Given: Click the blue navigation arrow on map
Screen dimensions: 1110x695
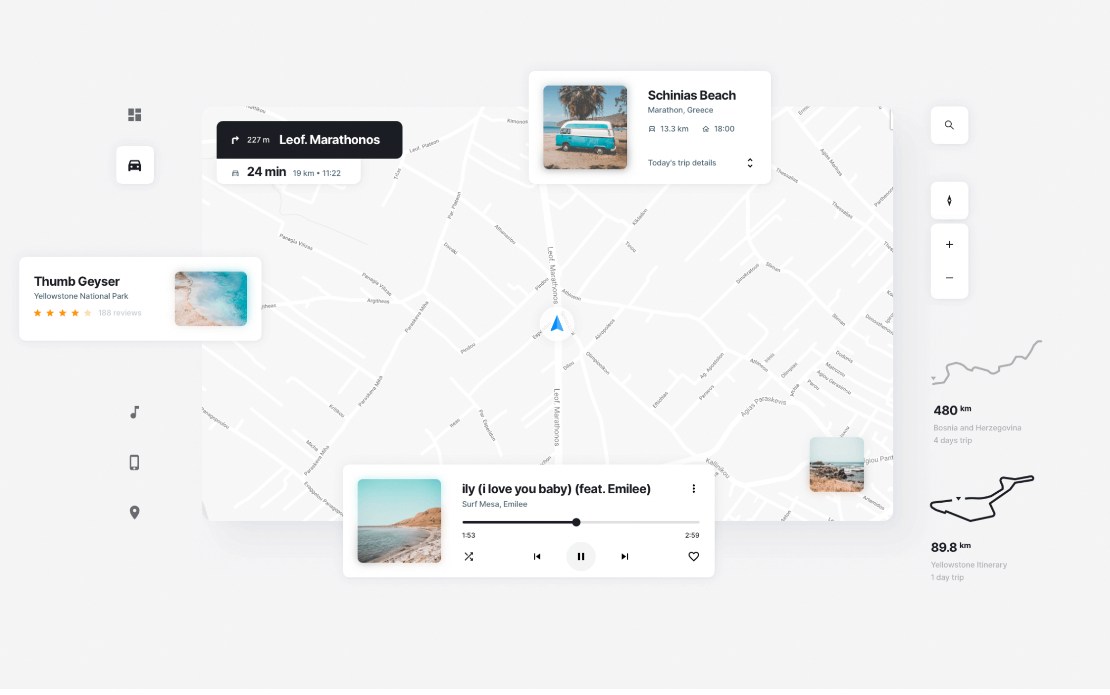Looking at the screenshot, I should pos(557,323).
